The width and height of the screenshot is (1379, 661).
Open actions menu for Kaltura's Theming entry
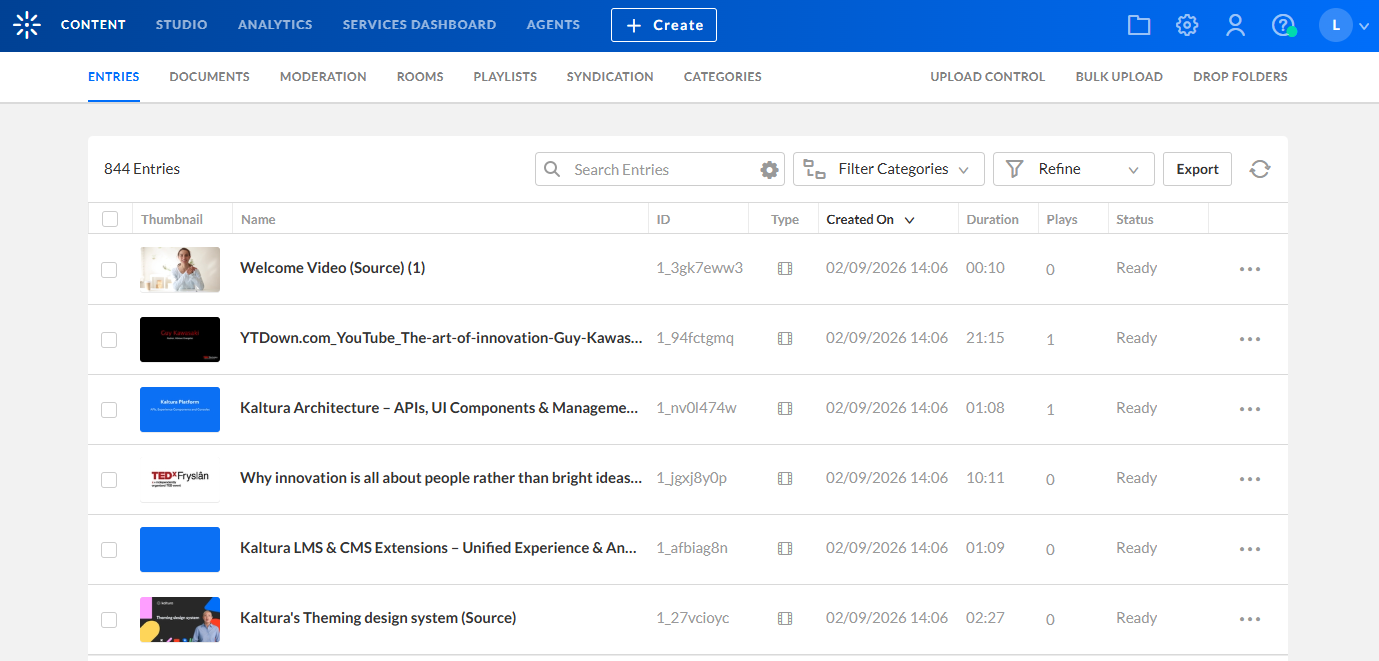[1250, 619]
